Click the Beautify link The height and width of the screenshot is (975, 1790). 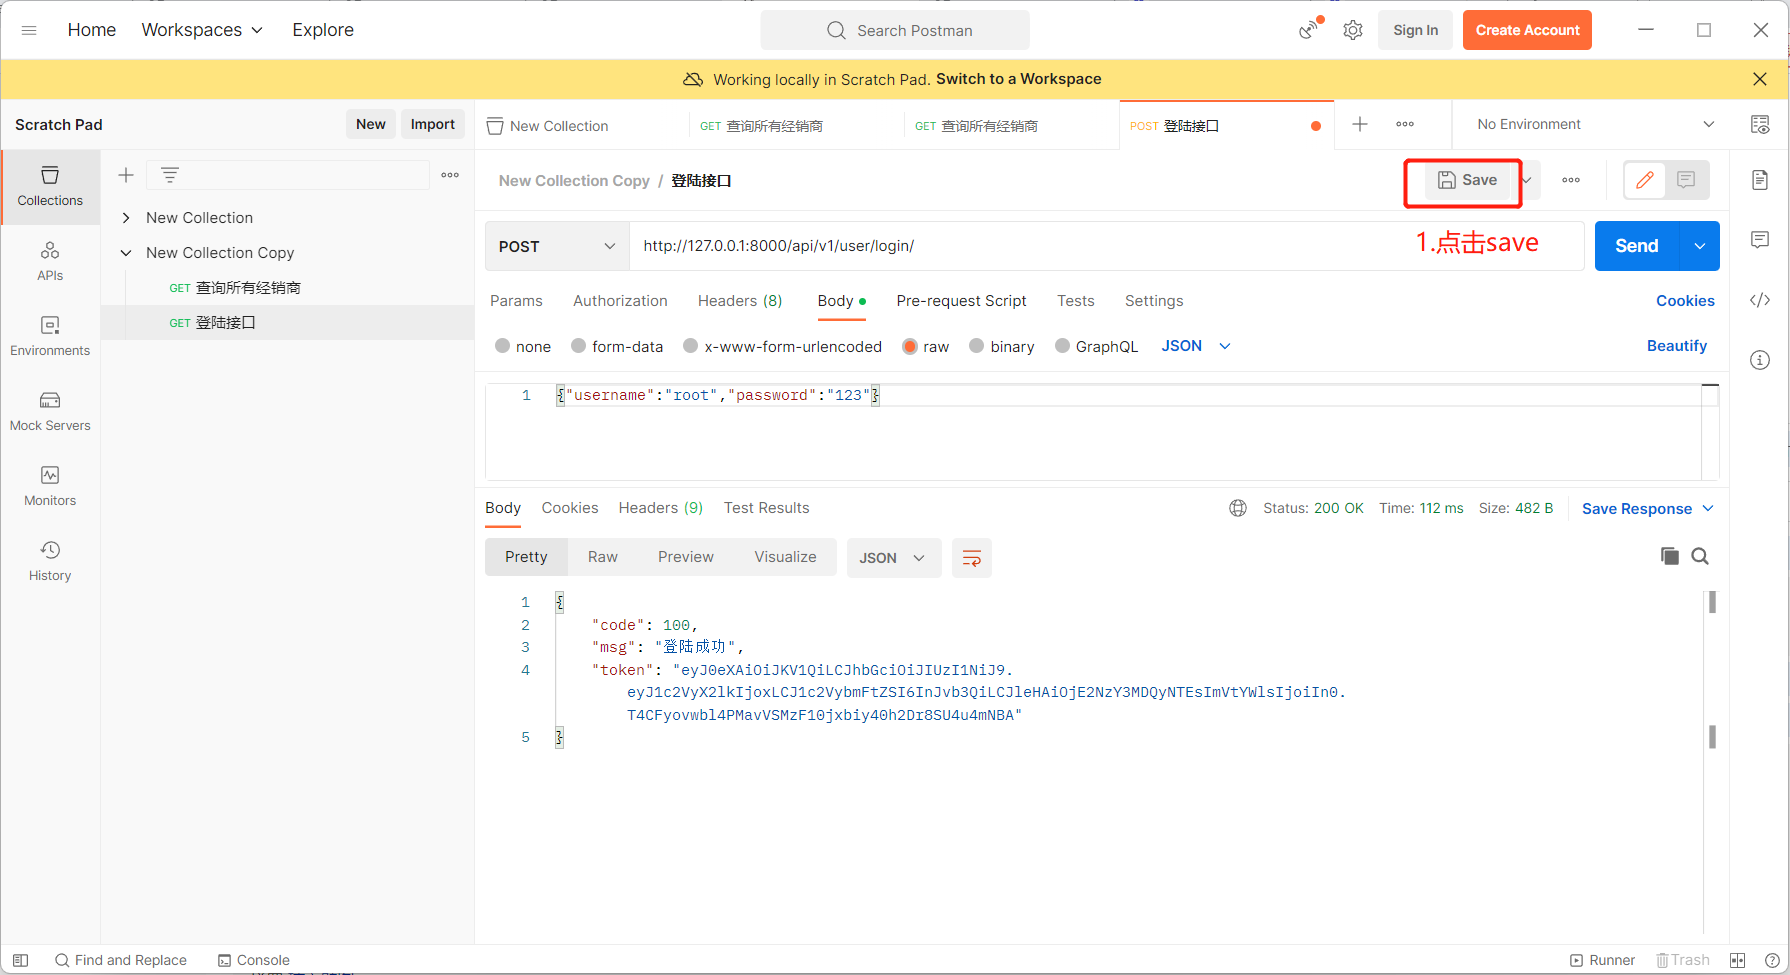click(x=1676, y=346)
